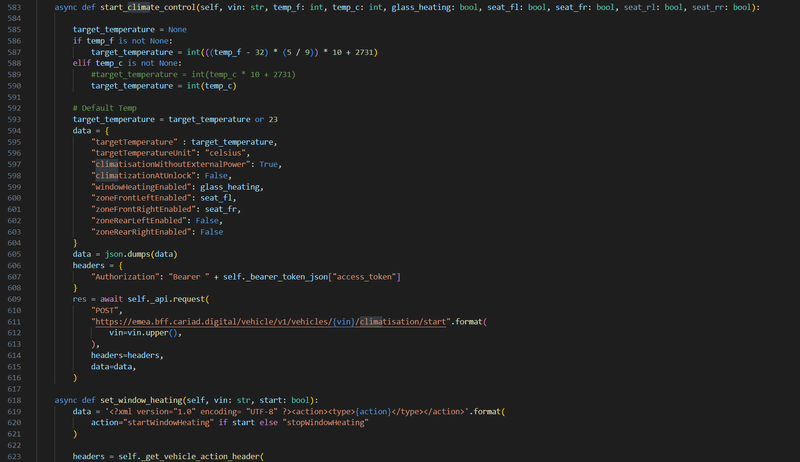
Task: Click _bearer_token_json on line 607
Action: (286, 277)
